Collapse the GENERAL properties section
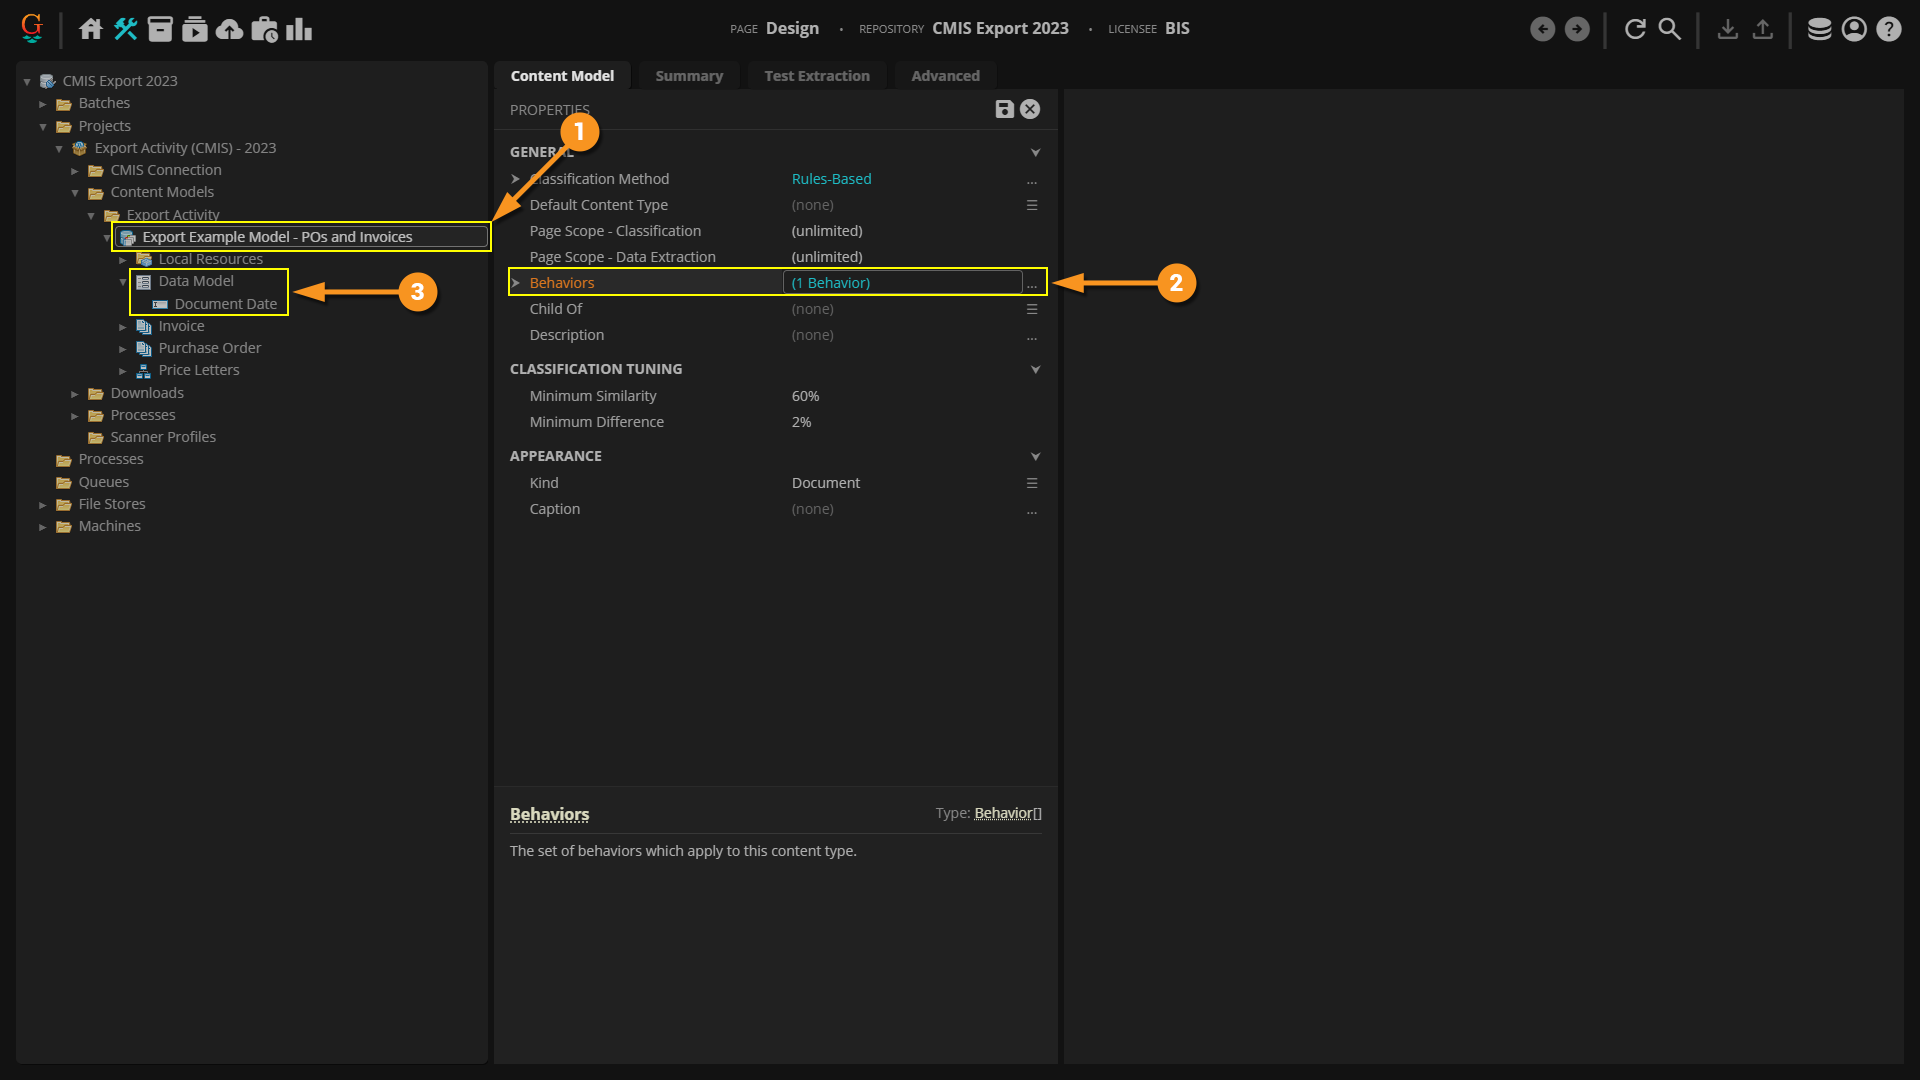The height and width of the screenshot is (1080, 1920). (x=1035, y=152)
